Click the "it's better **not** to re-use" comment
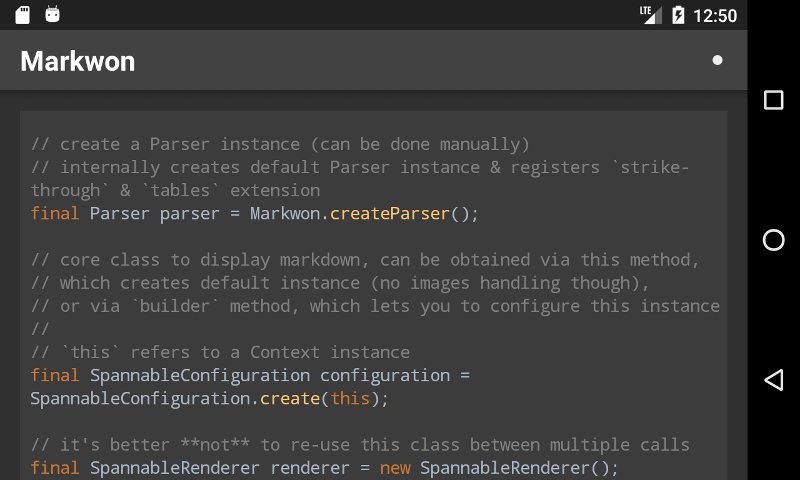This screenshot has width=800, height=480. 360,445
